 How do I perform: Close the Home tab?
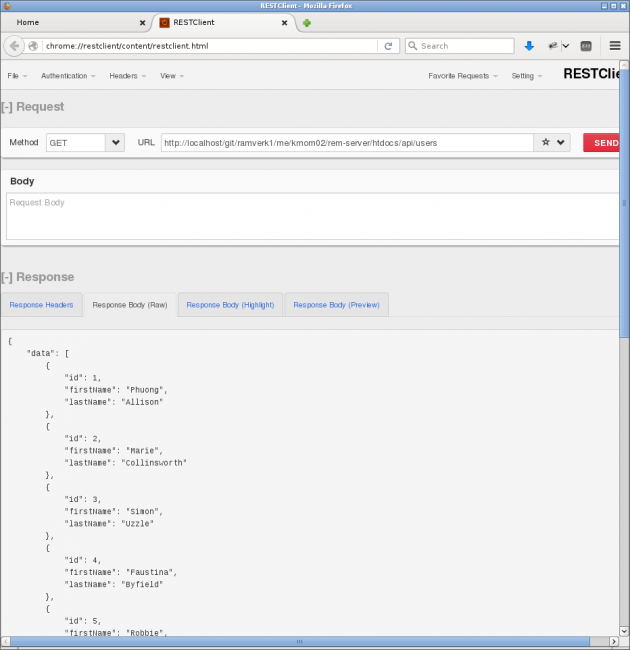coord(143,23)
